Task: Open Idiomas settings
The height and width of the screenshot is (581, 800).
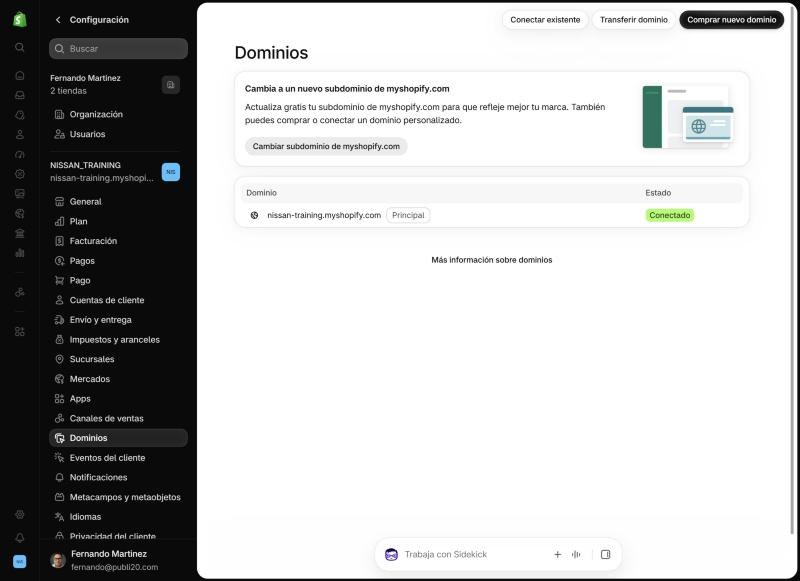Action: pyautogui.click(x=118, y=517)
